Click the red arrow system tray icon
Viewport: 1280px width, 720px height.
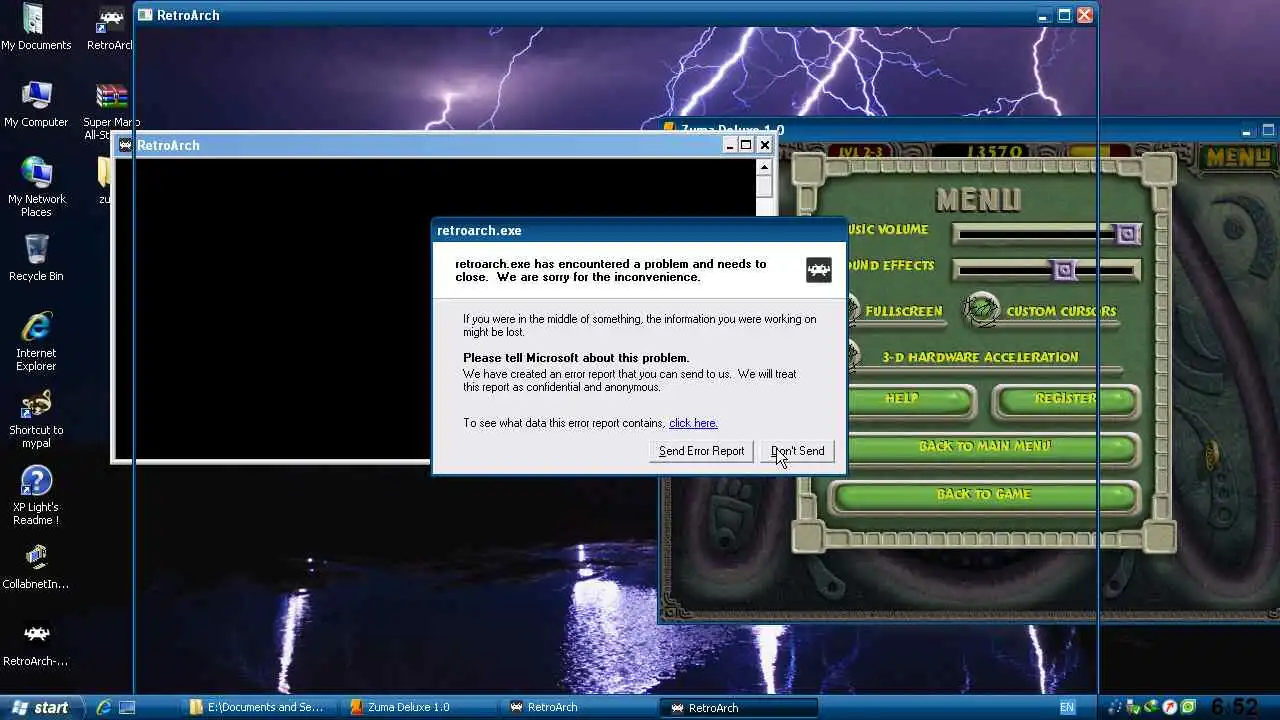(1169, 707)
